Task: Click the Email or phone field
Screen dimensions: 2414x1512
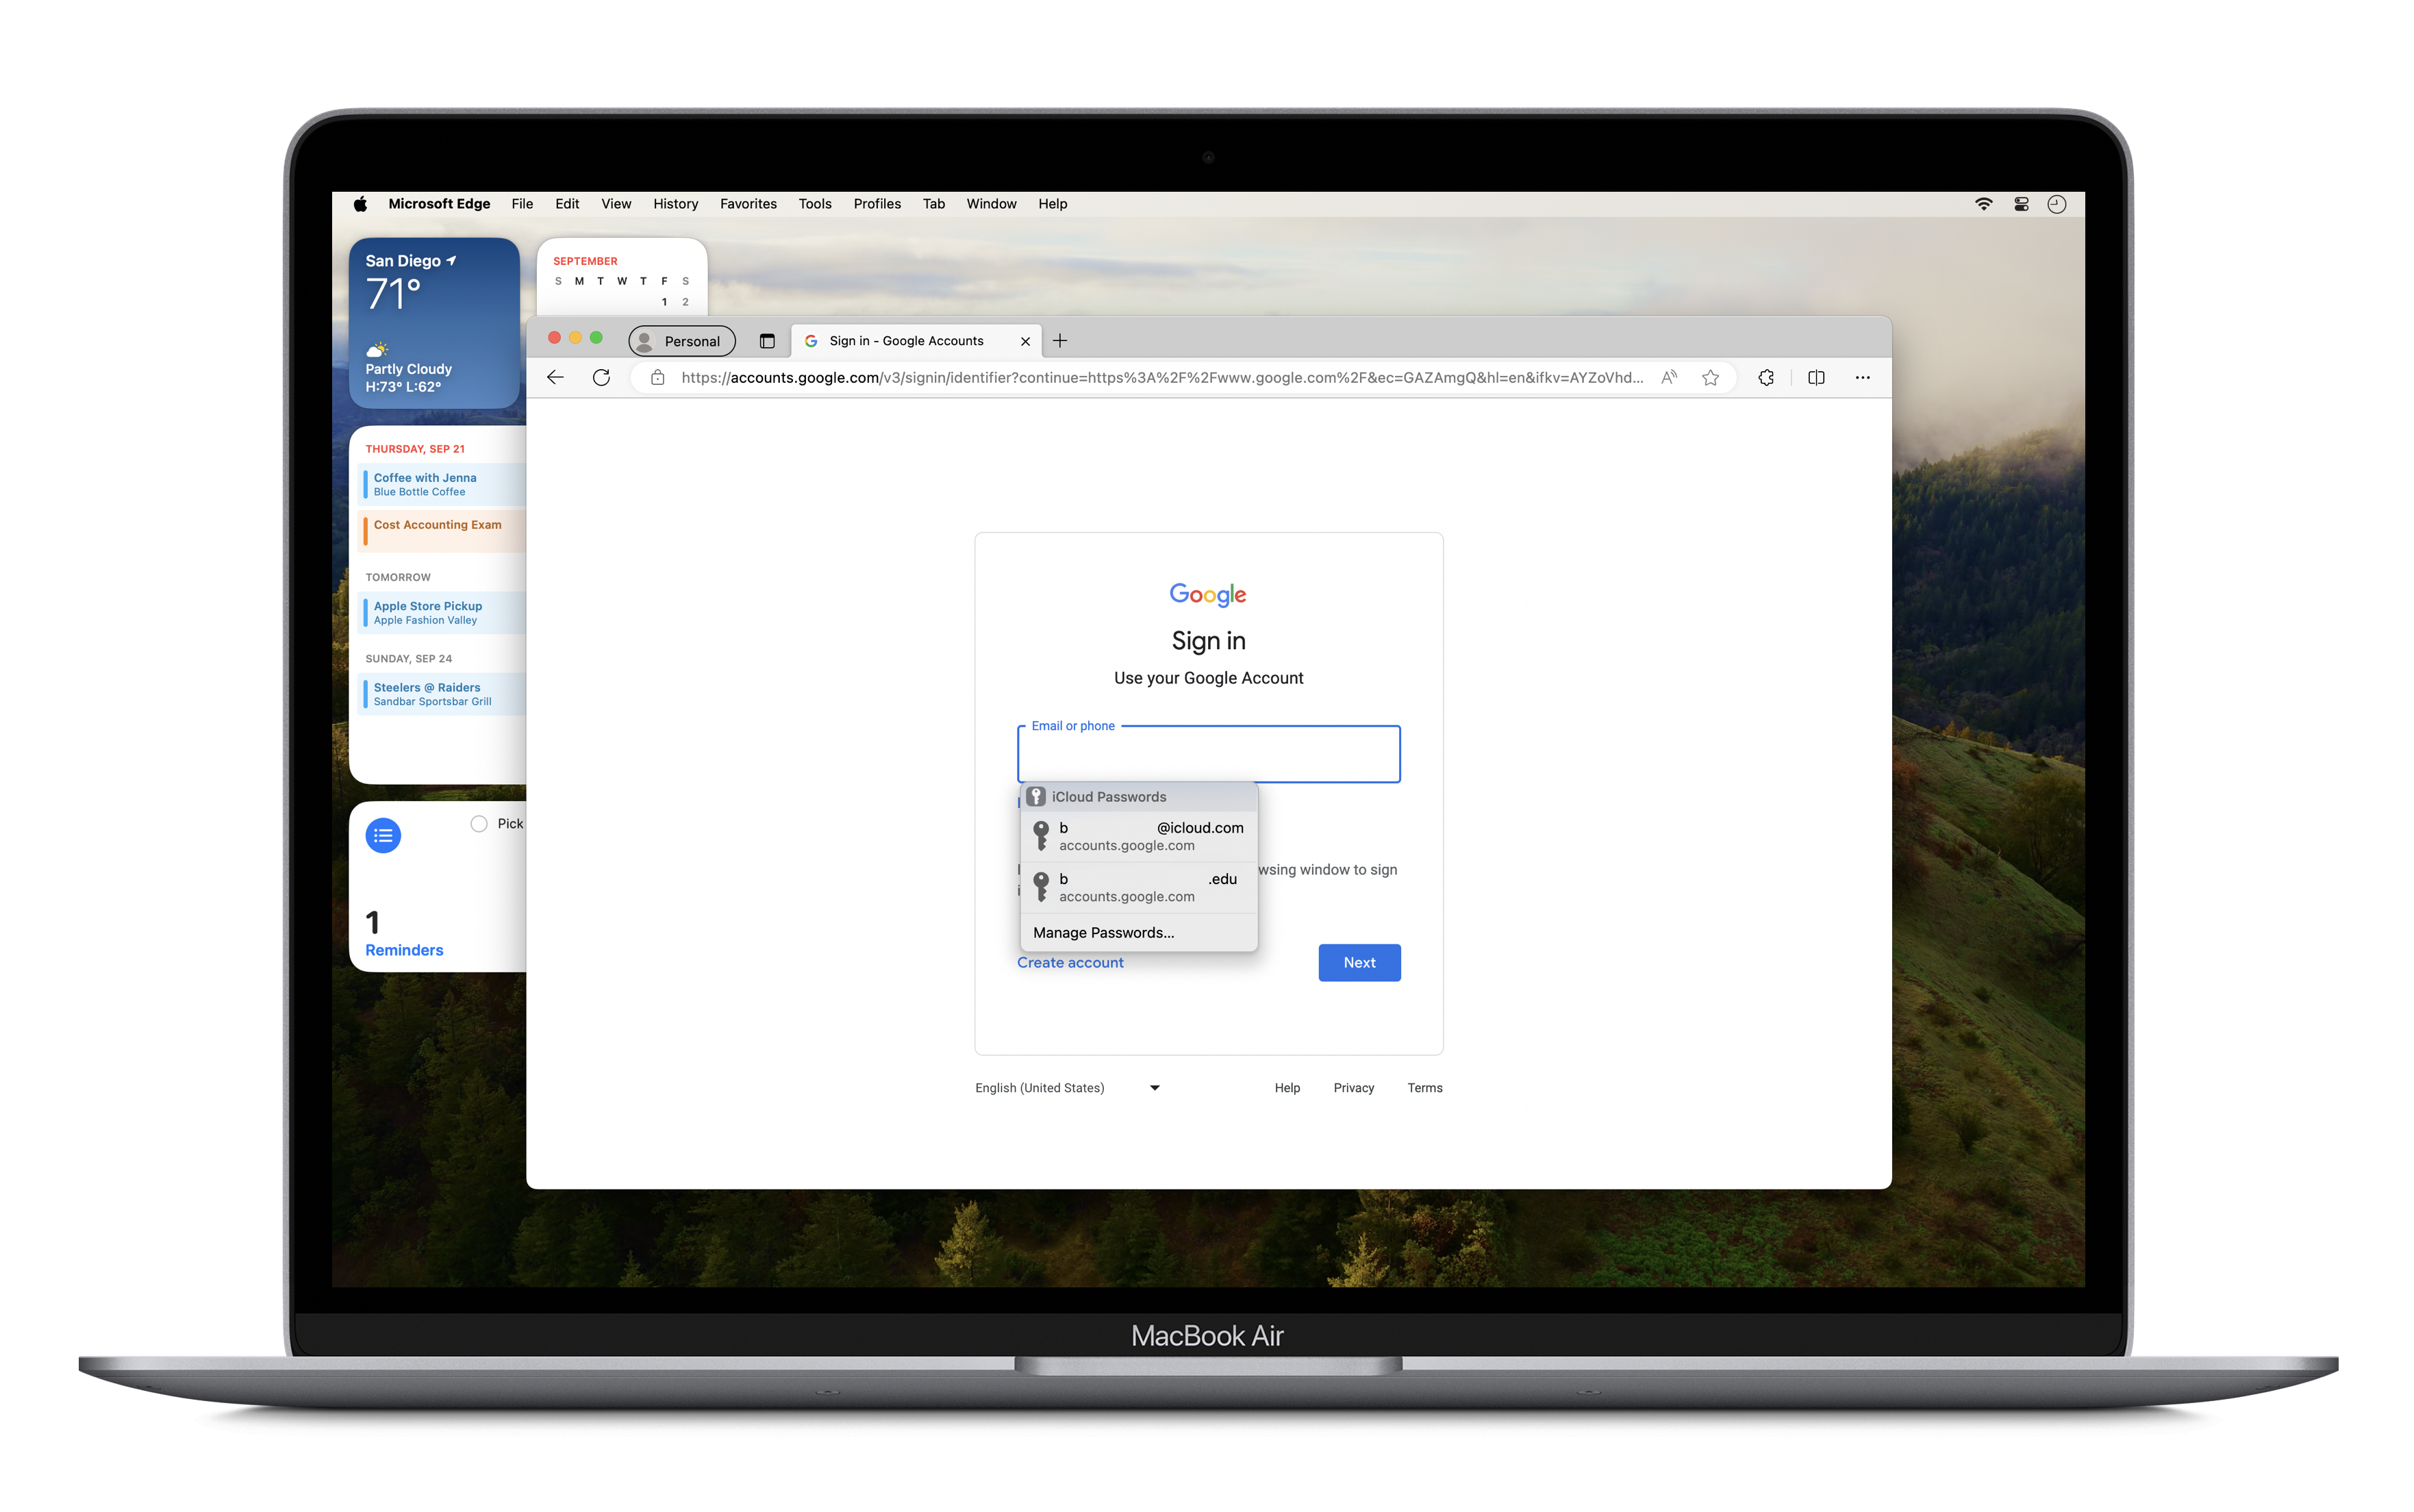Action: (x=1208, y=755)
